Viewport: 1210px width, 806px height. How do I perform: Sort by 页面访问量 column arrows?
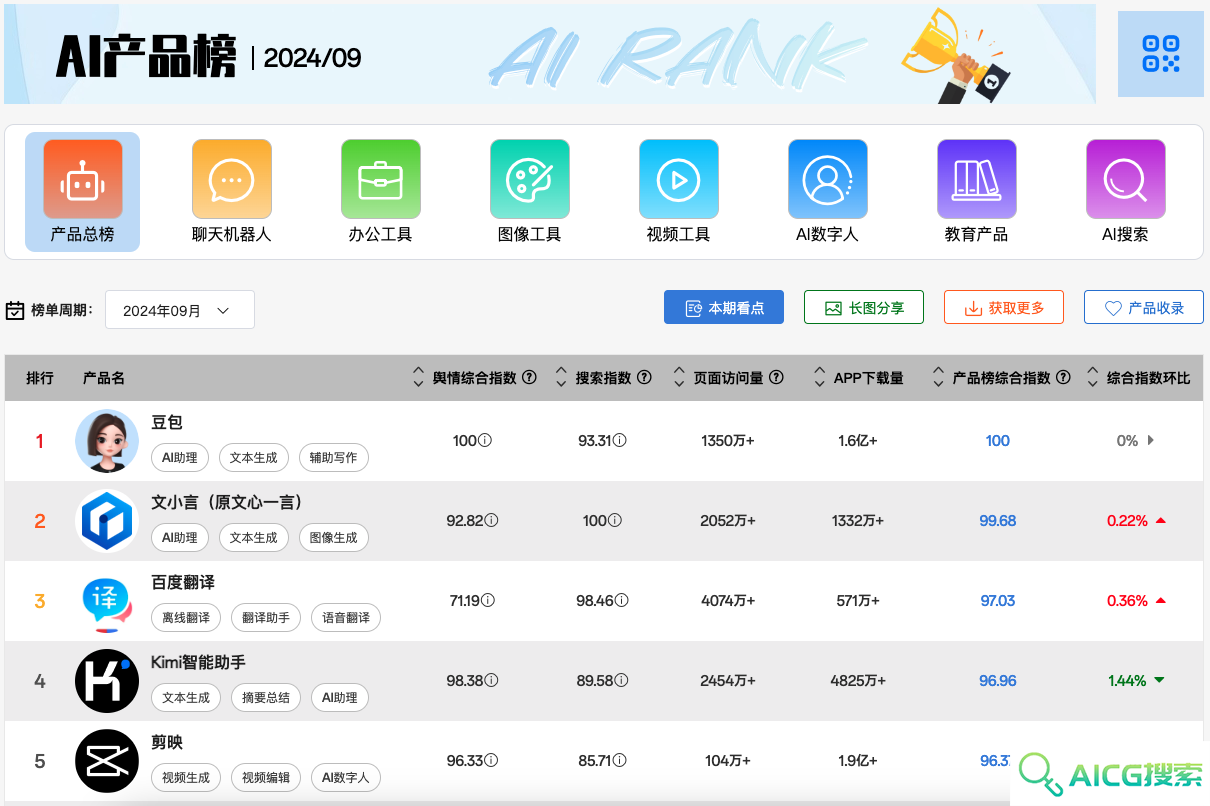click(x=680, y=378)
